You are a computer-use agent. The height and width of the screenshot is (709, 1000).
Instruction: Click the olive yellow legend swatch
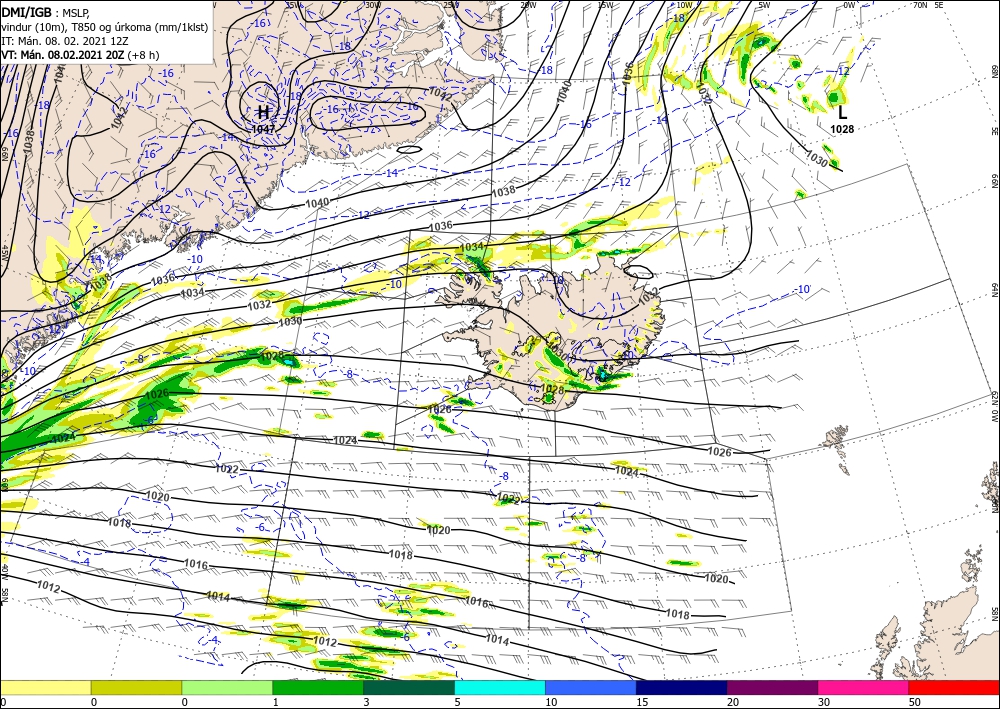[136, 687]
